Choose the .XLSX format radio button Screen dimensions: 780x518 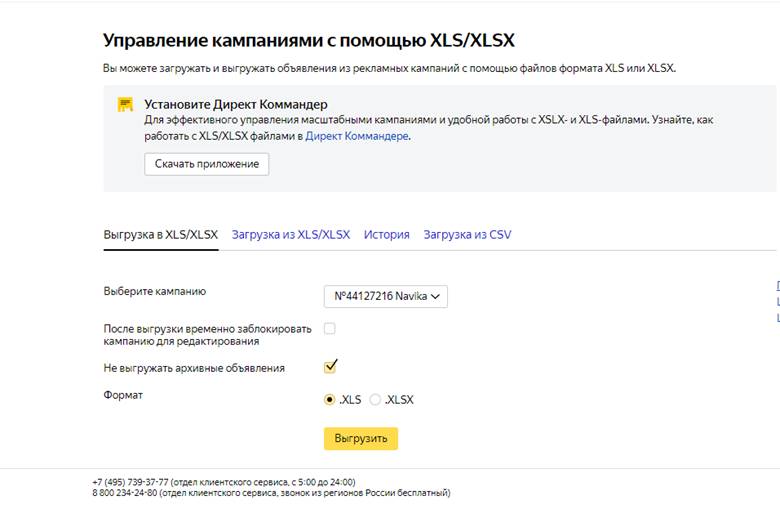point(375,399)
